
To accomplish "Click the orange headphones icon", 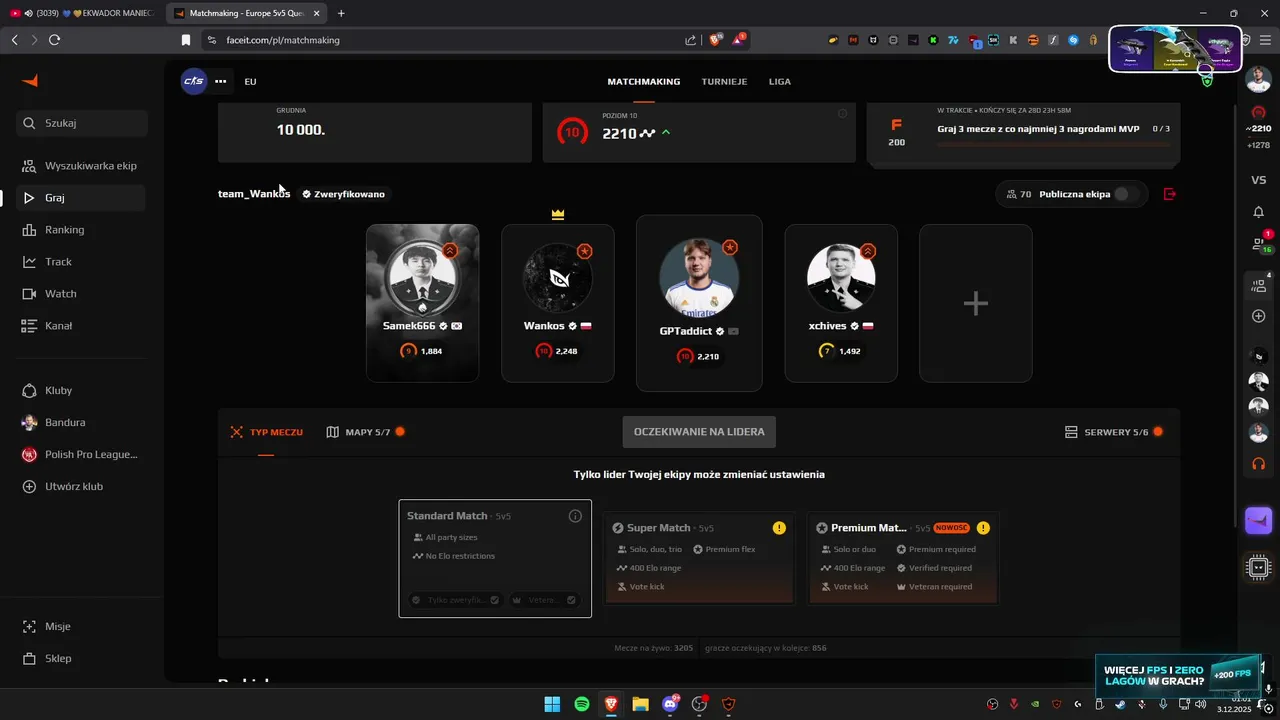I will [1259, 464].
